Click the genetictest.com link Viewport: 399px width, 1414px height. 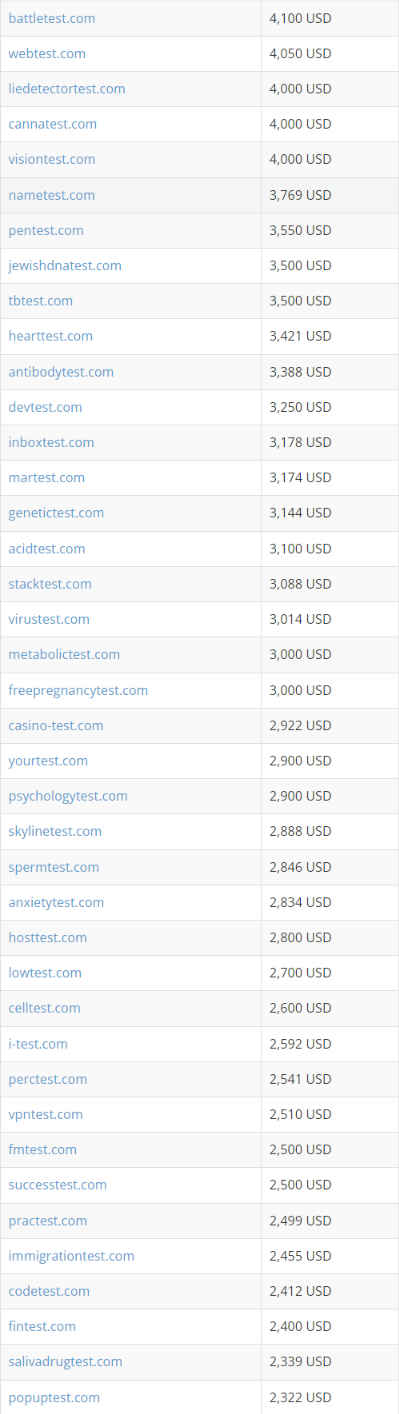click(56, 512)
